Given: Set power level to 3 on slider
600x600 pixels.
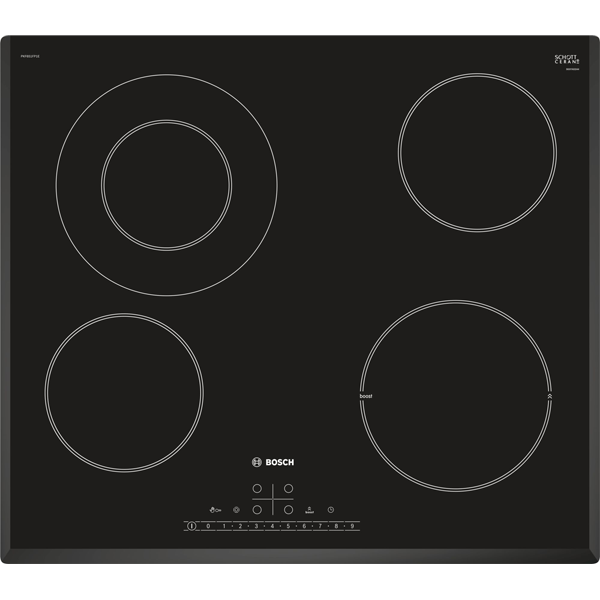Looking at the screenshot, I should (256, 525).
